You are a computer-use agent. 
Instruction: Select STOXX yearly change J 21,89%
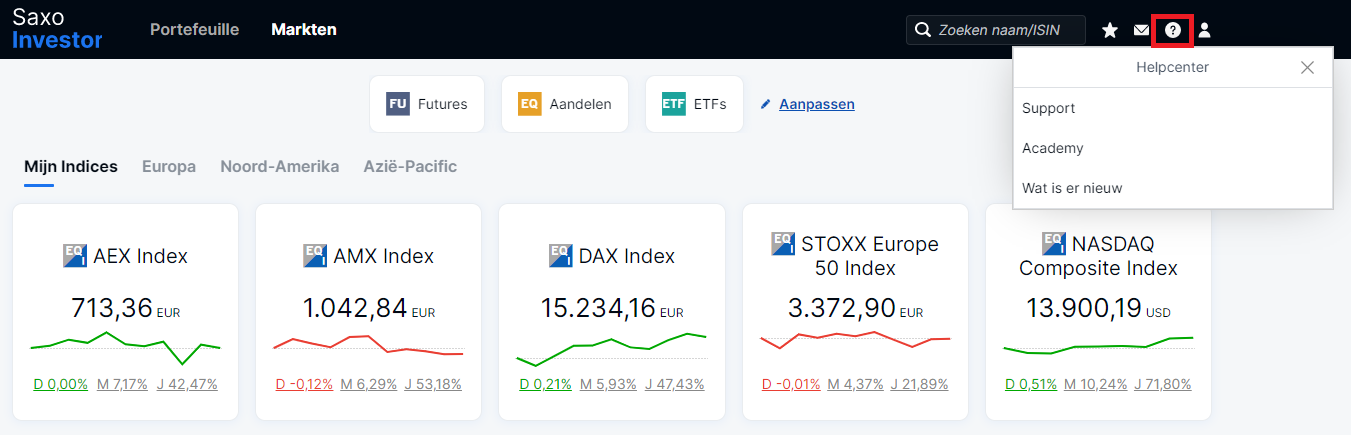[x=921, y=384]
